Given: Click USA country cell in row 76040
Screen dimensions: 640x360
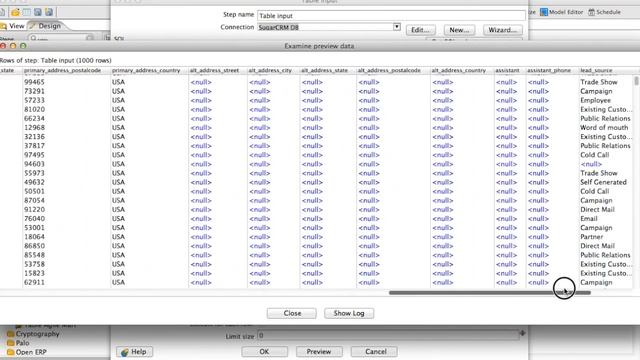Looking at the screenshot, I should pos(118,218).
